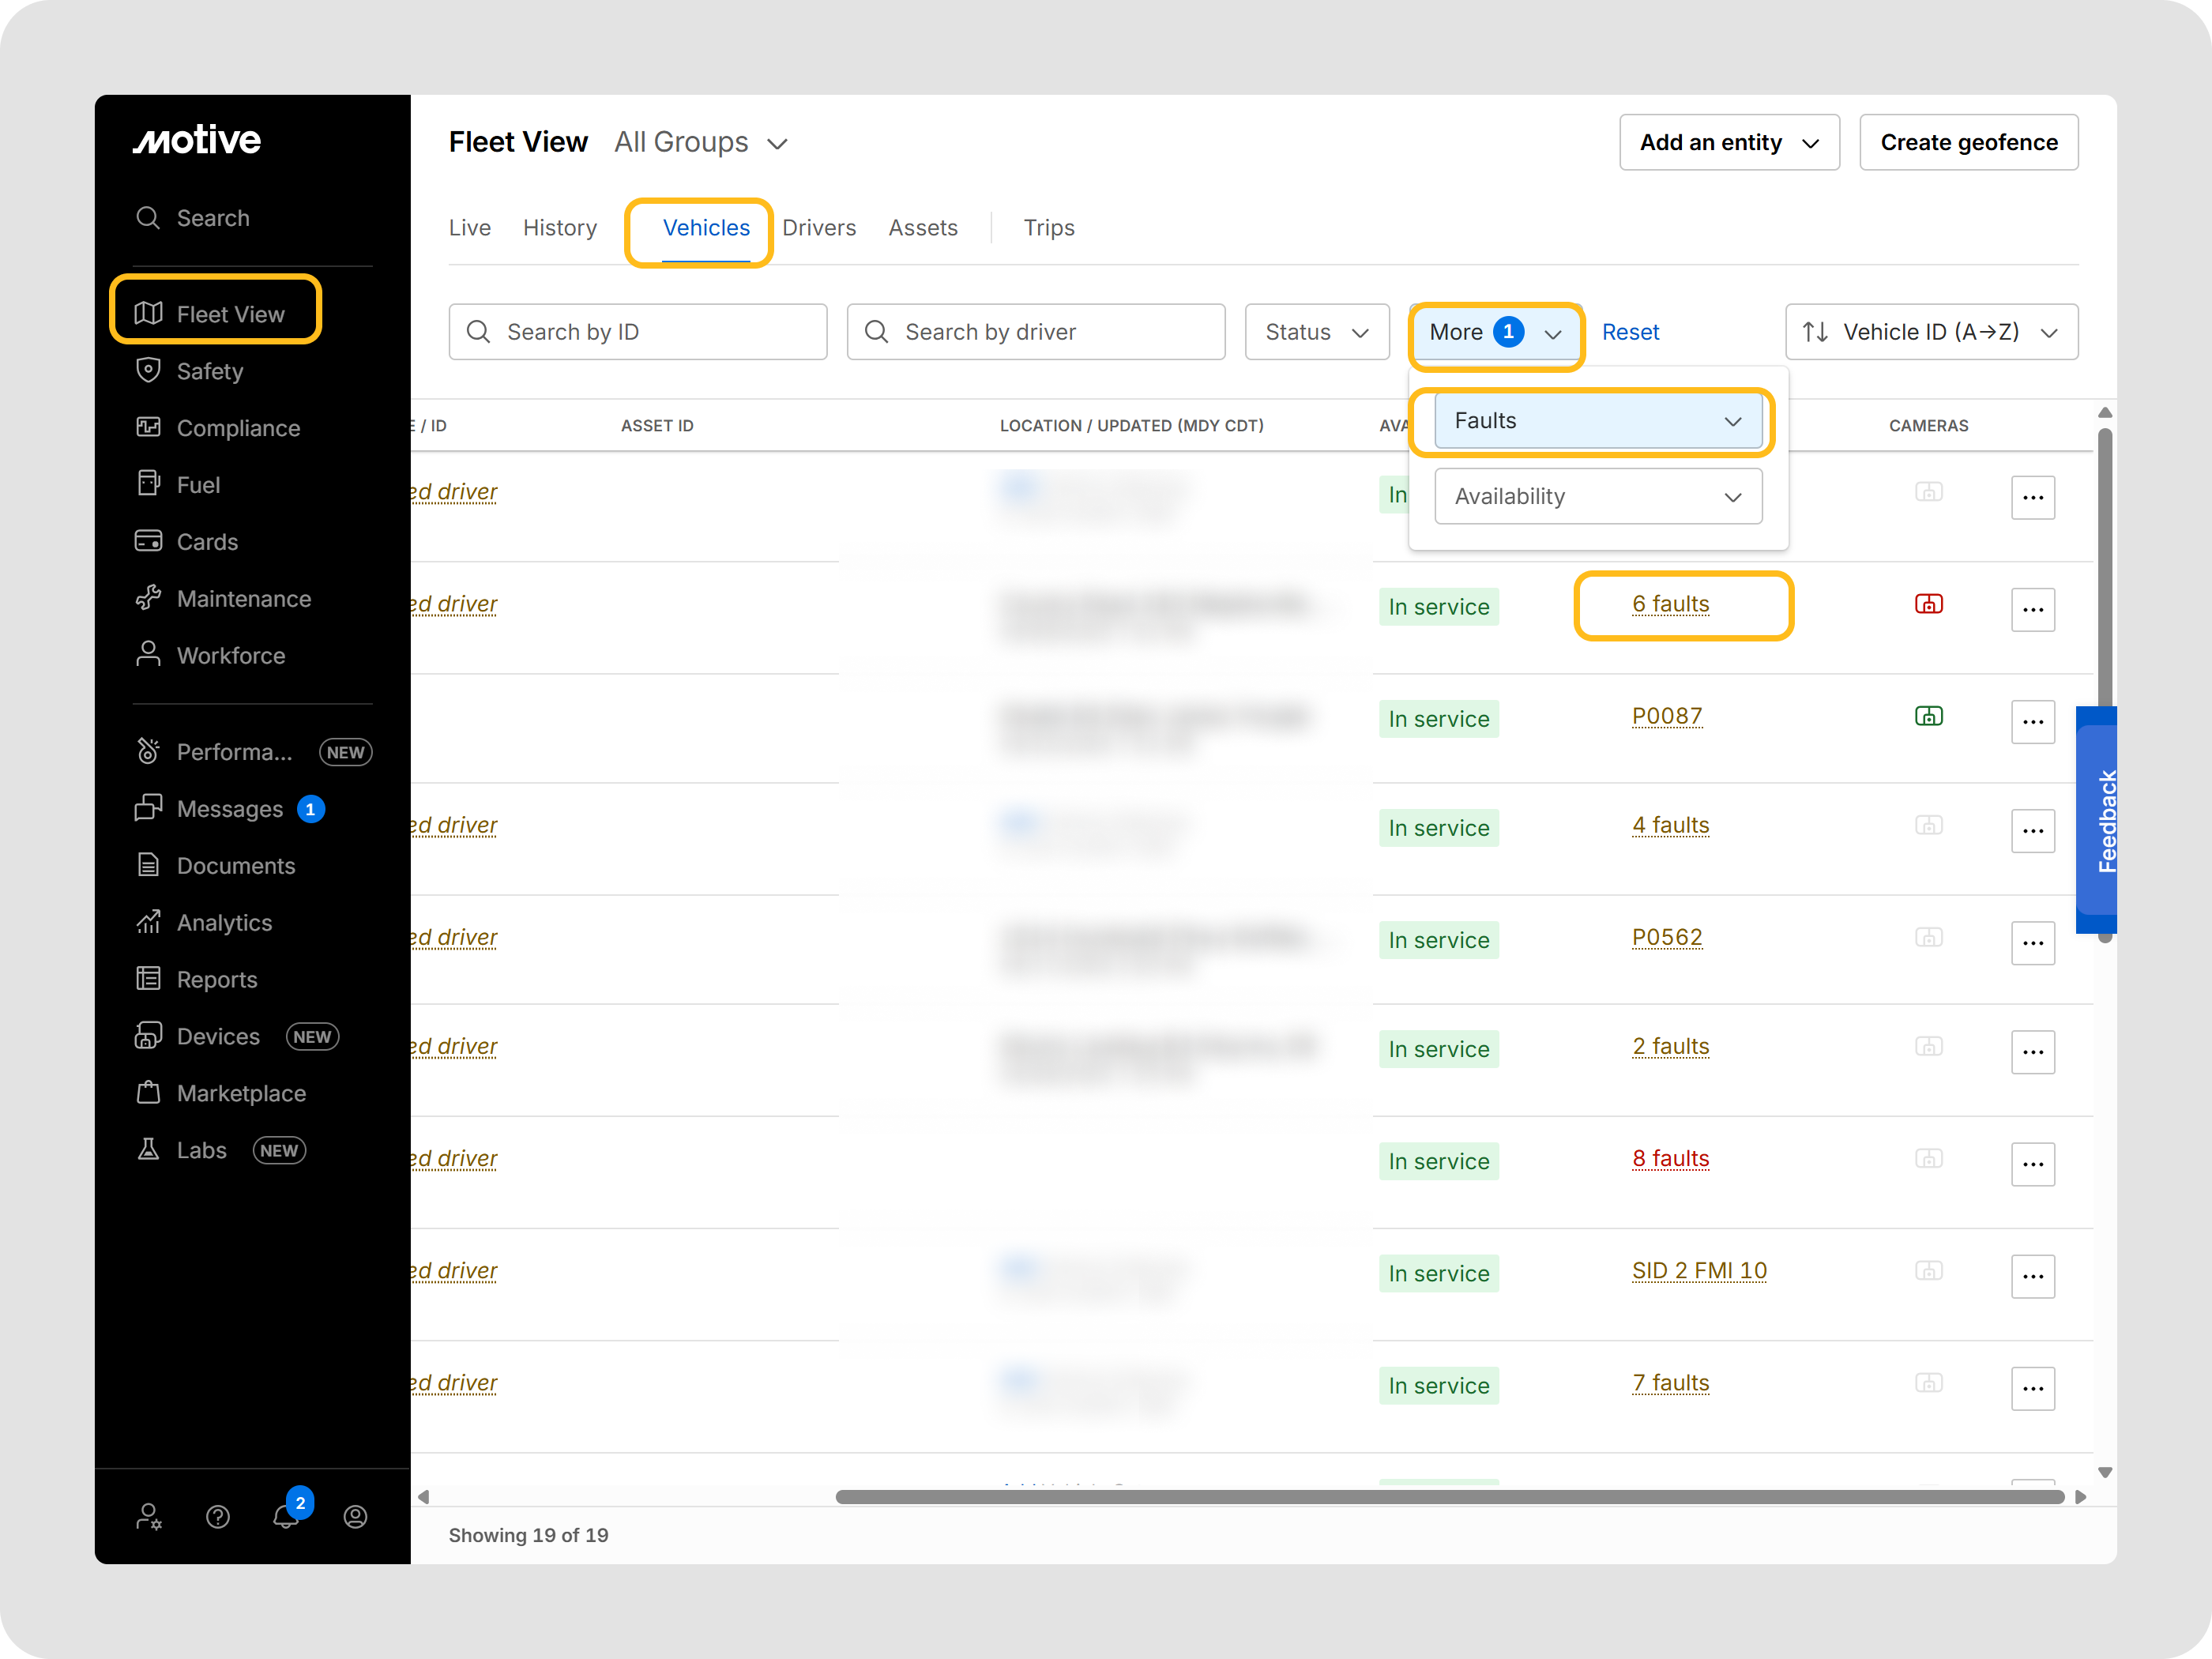
Task: Open the admin user settings icon
Action: 149,1517
